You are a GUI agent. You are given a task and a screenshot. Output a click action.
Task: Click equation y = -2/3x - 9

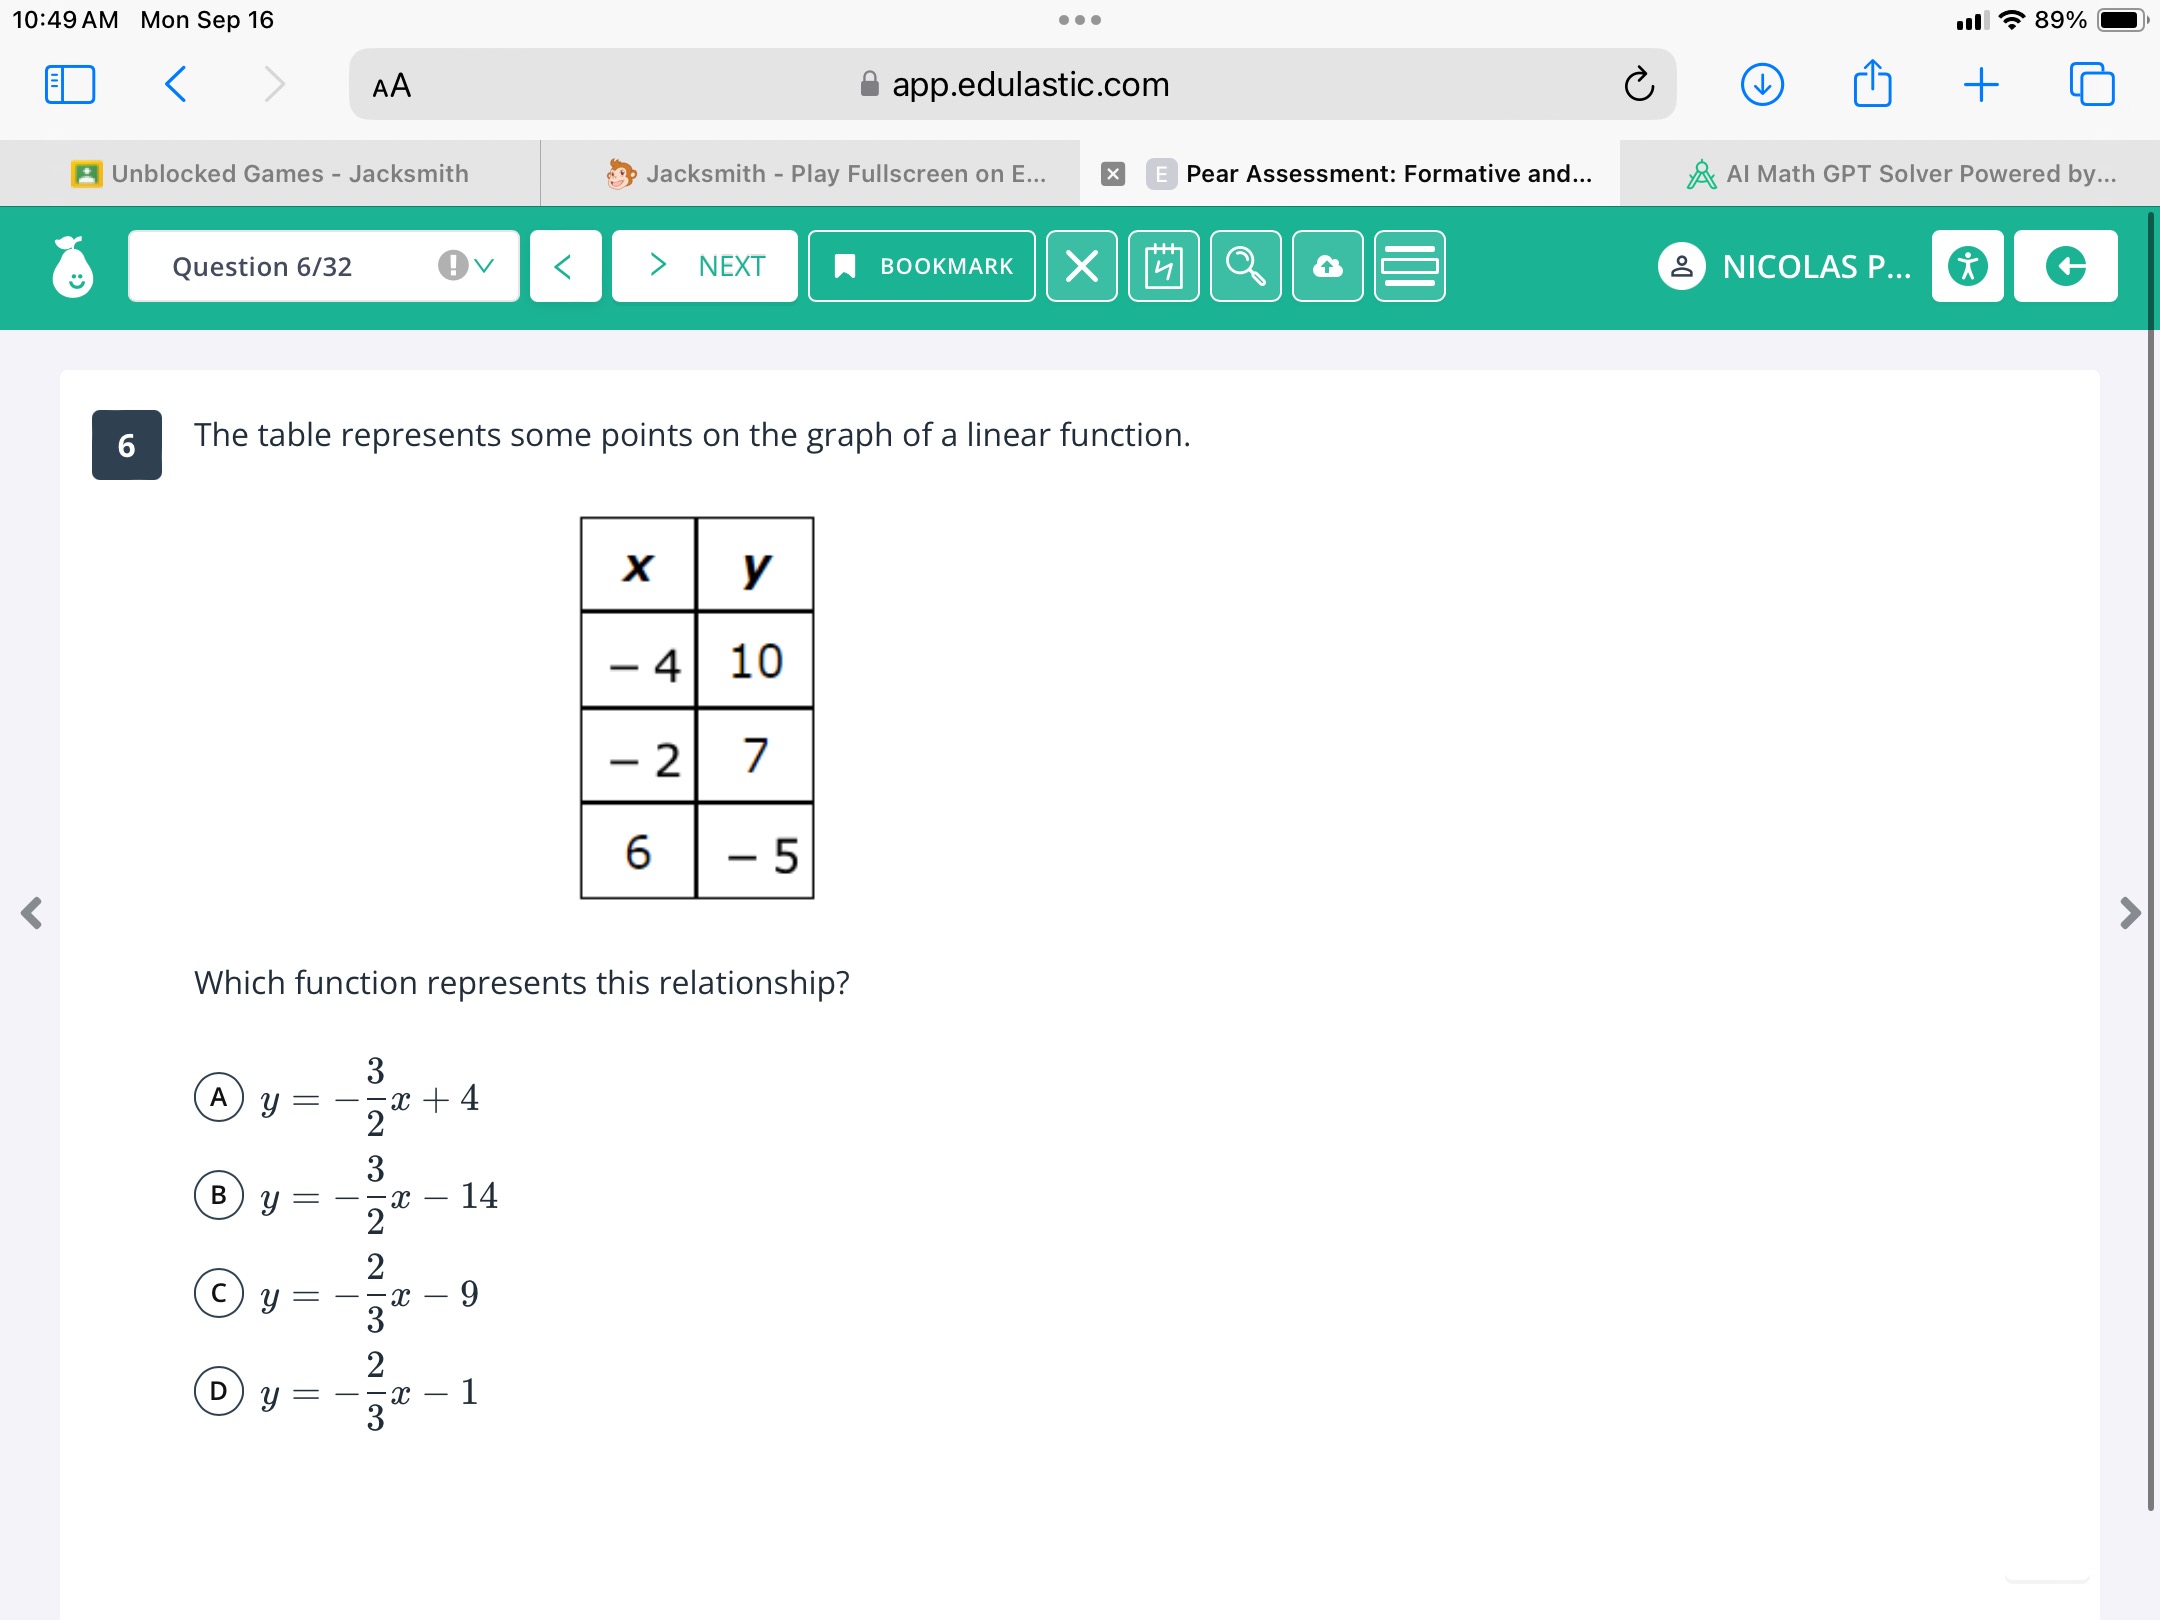[369, 1294]
